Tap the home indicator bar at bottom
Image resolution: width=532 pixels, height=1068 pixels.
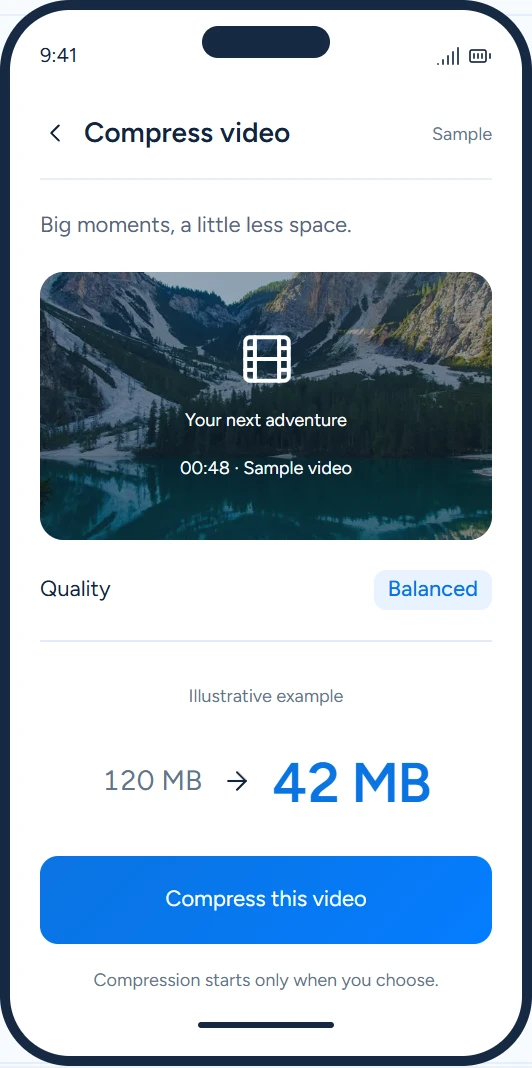[x=266, y=1024]
